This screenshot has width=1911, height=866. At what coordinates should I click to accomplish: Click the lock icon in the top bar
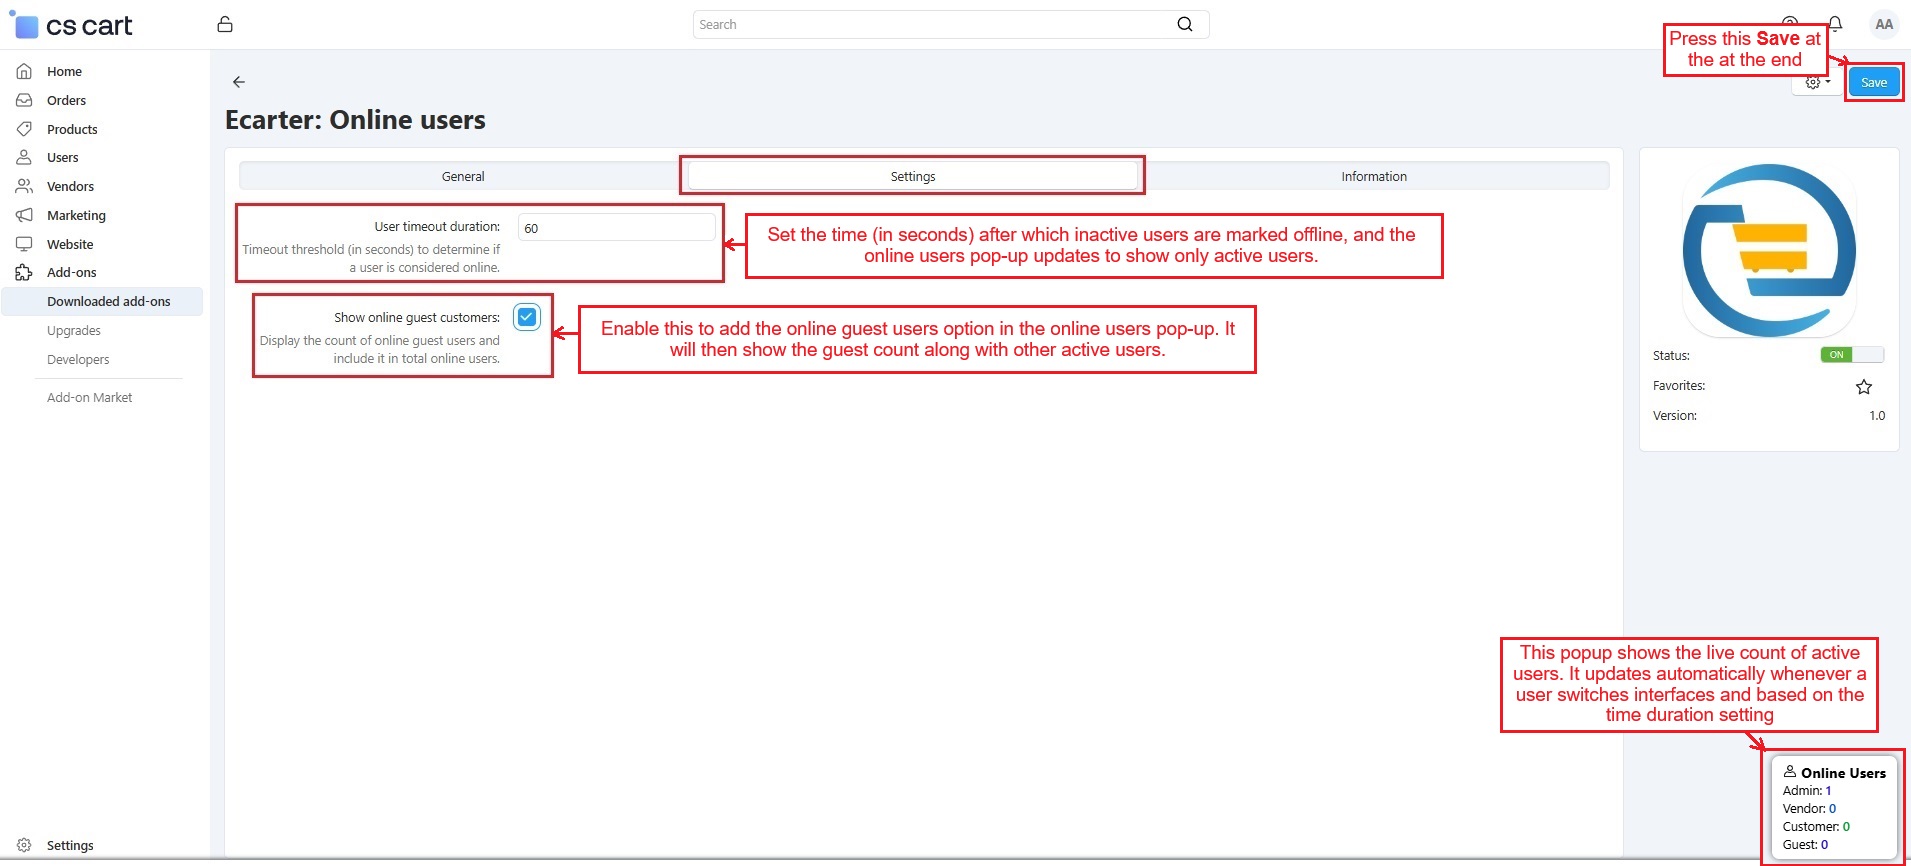tap(225, 24)
